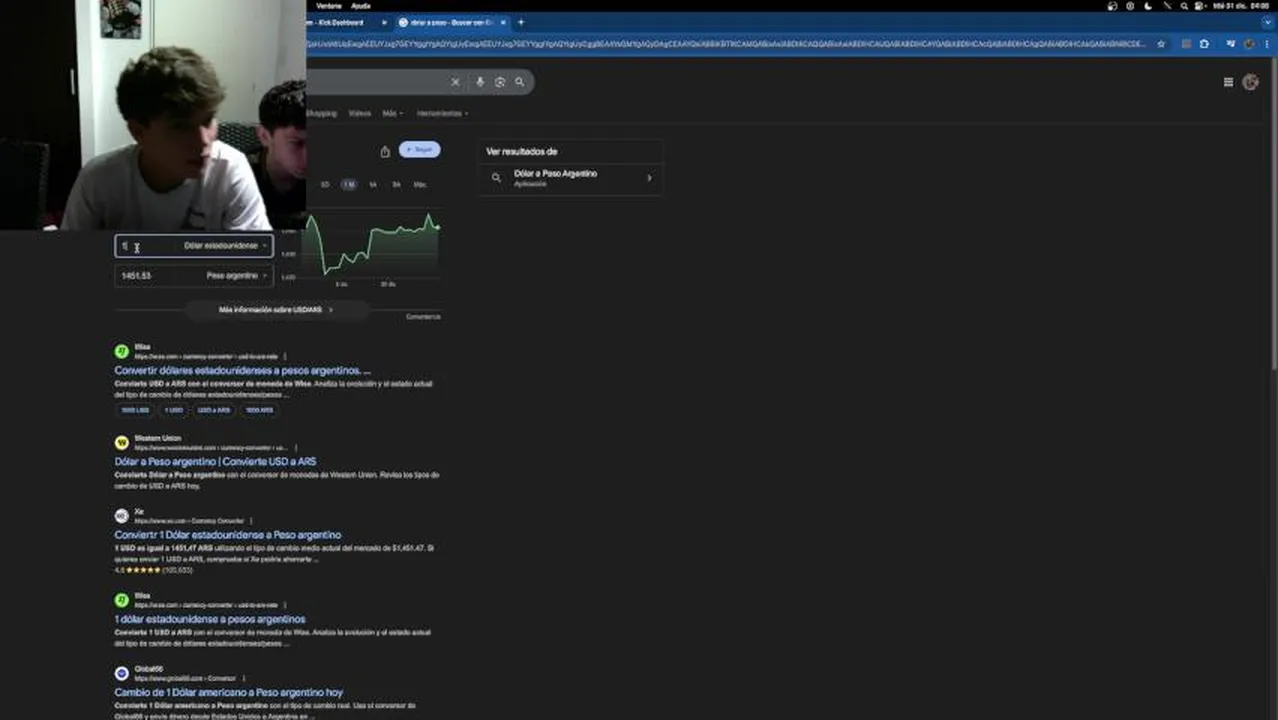Start voice search with microphone icon
The image size is (1278, 720).
click(x=480, y=82)
